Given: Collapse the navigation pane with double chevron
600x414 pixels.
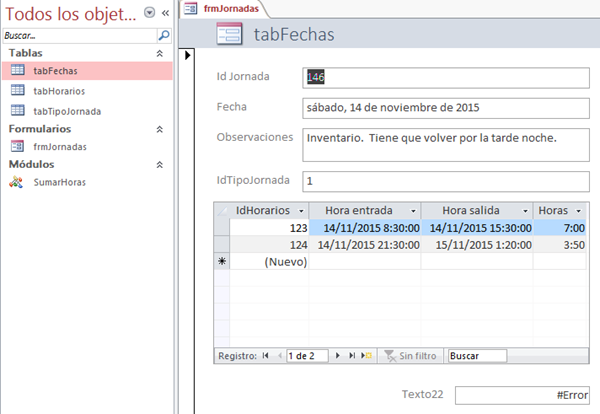Looking at the screenshot, I should pyautogui.click(x=165, y=13).
